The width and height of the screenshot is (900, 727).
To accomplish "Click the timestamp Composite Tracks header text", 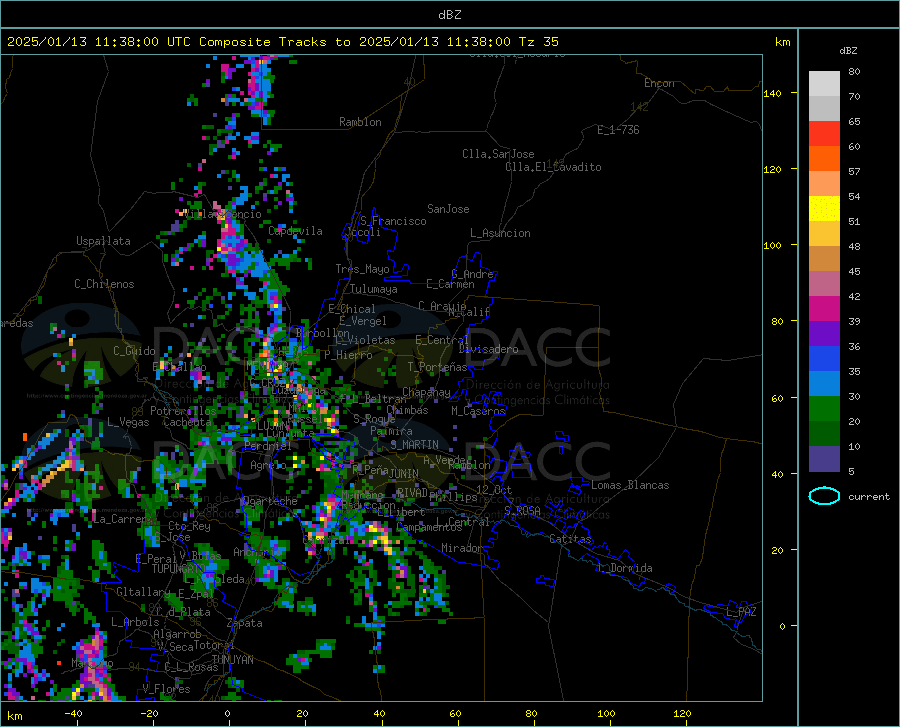I will pos(282,42).
